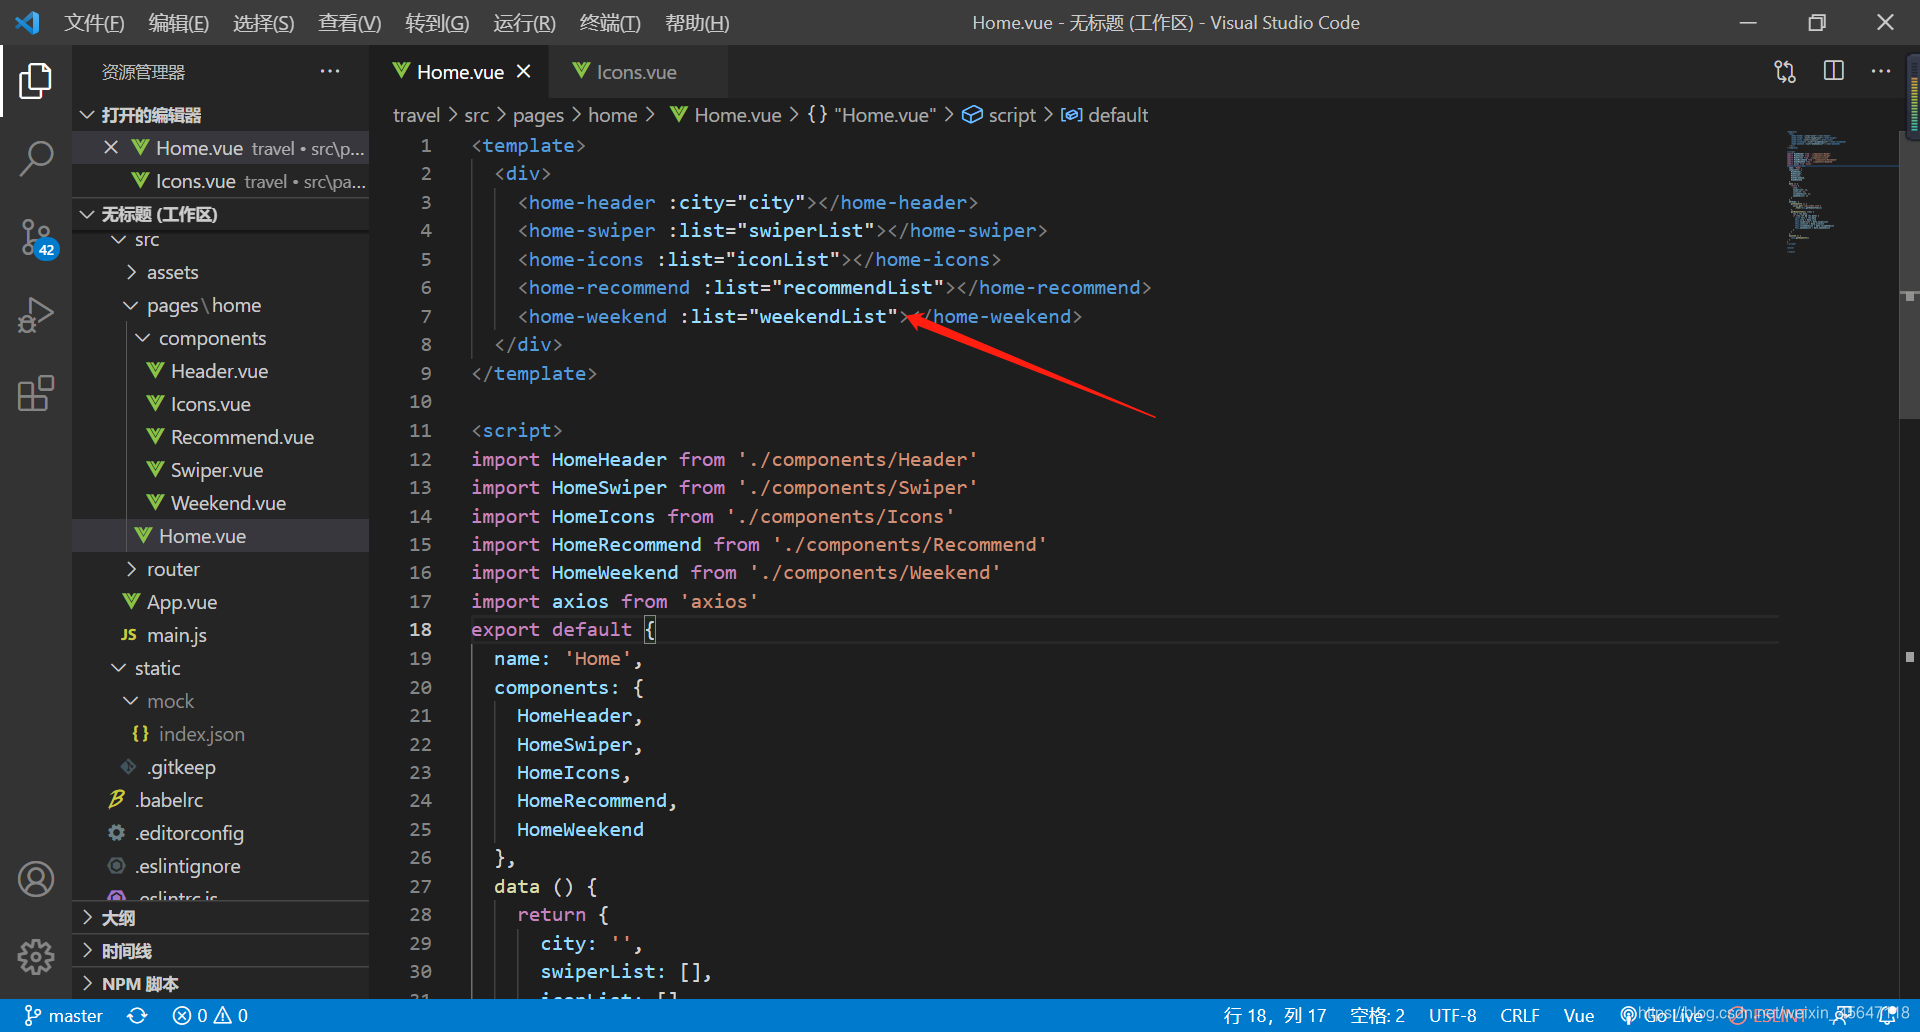Click the VS Code logo icon
Viewport: 1920px width, 1032px height.
pos(27,22)
